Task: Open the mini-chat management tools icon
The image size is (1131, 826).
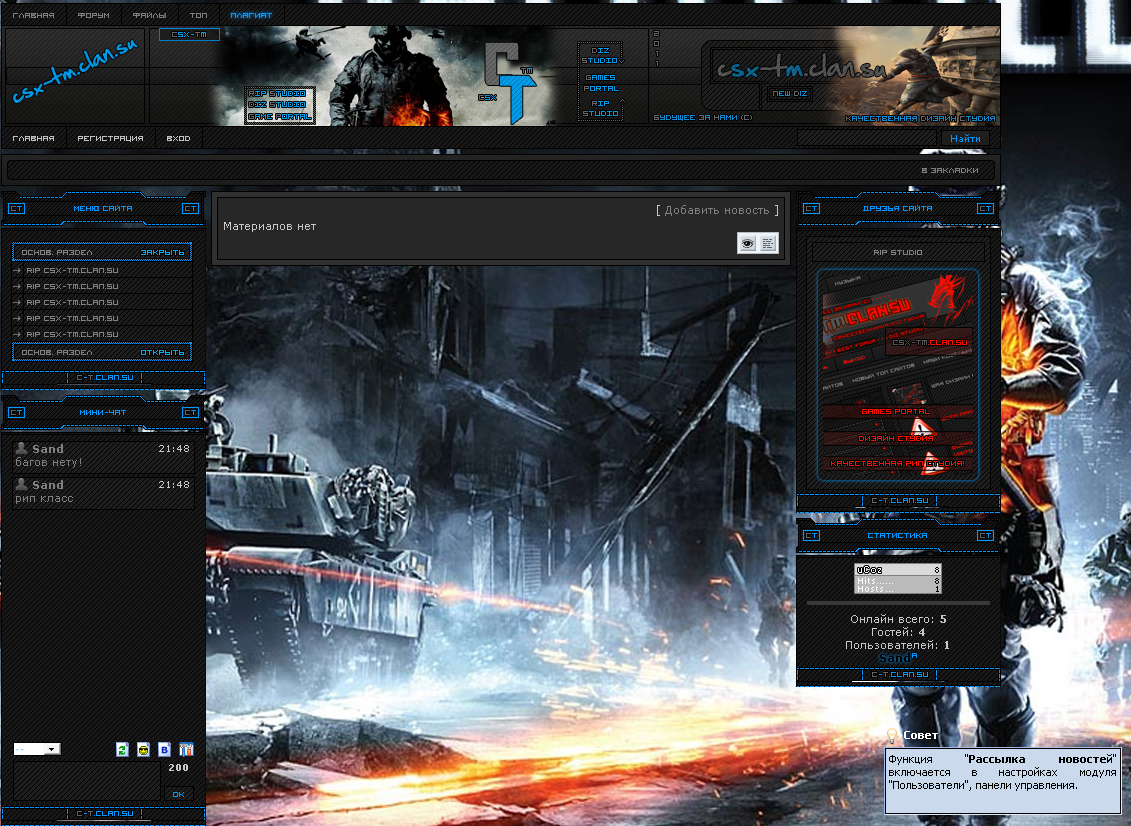Action: pos(186,750)
